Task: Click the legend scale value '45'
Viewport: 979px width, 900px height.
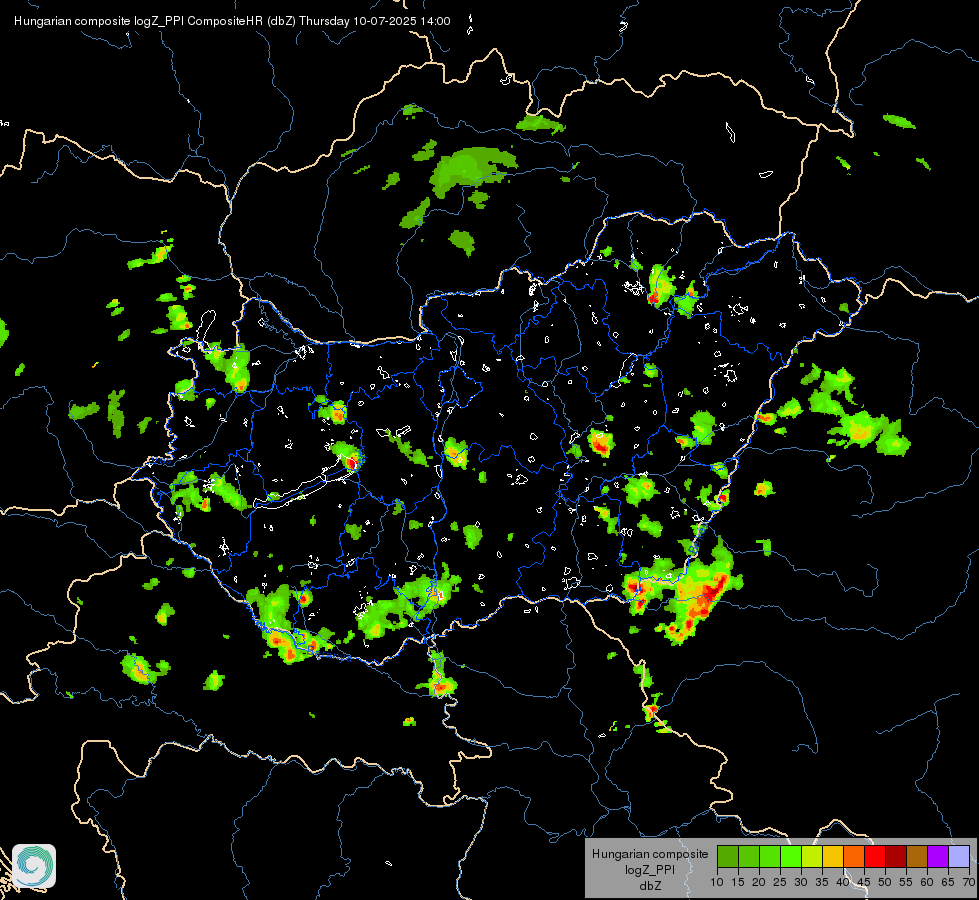Action: 864,883
